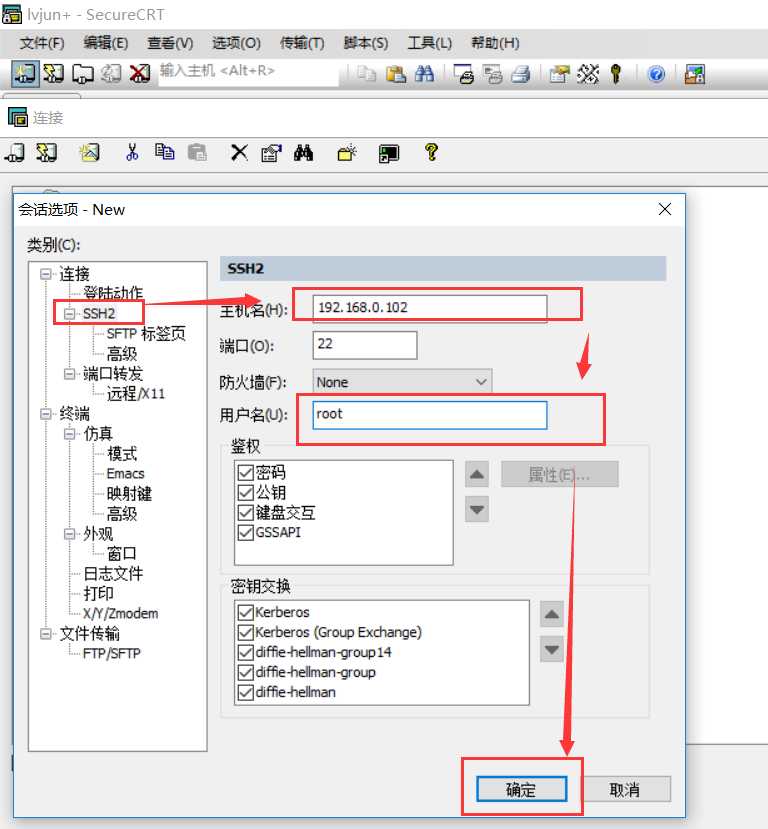The width and height of the screenshot is (768, 829).
Task: Click the Find binoculars icon in main toolbar
Action: coord(424,74)
